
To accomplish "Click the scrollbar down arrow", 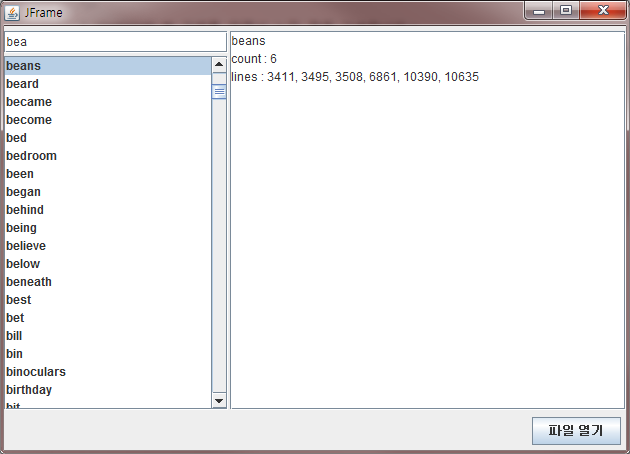I will point(219,401).
